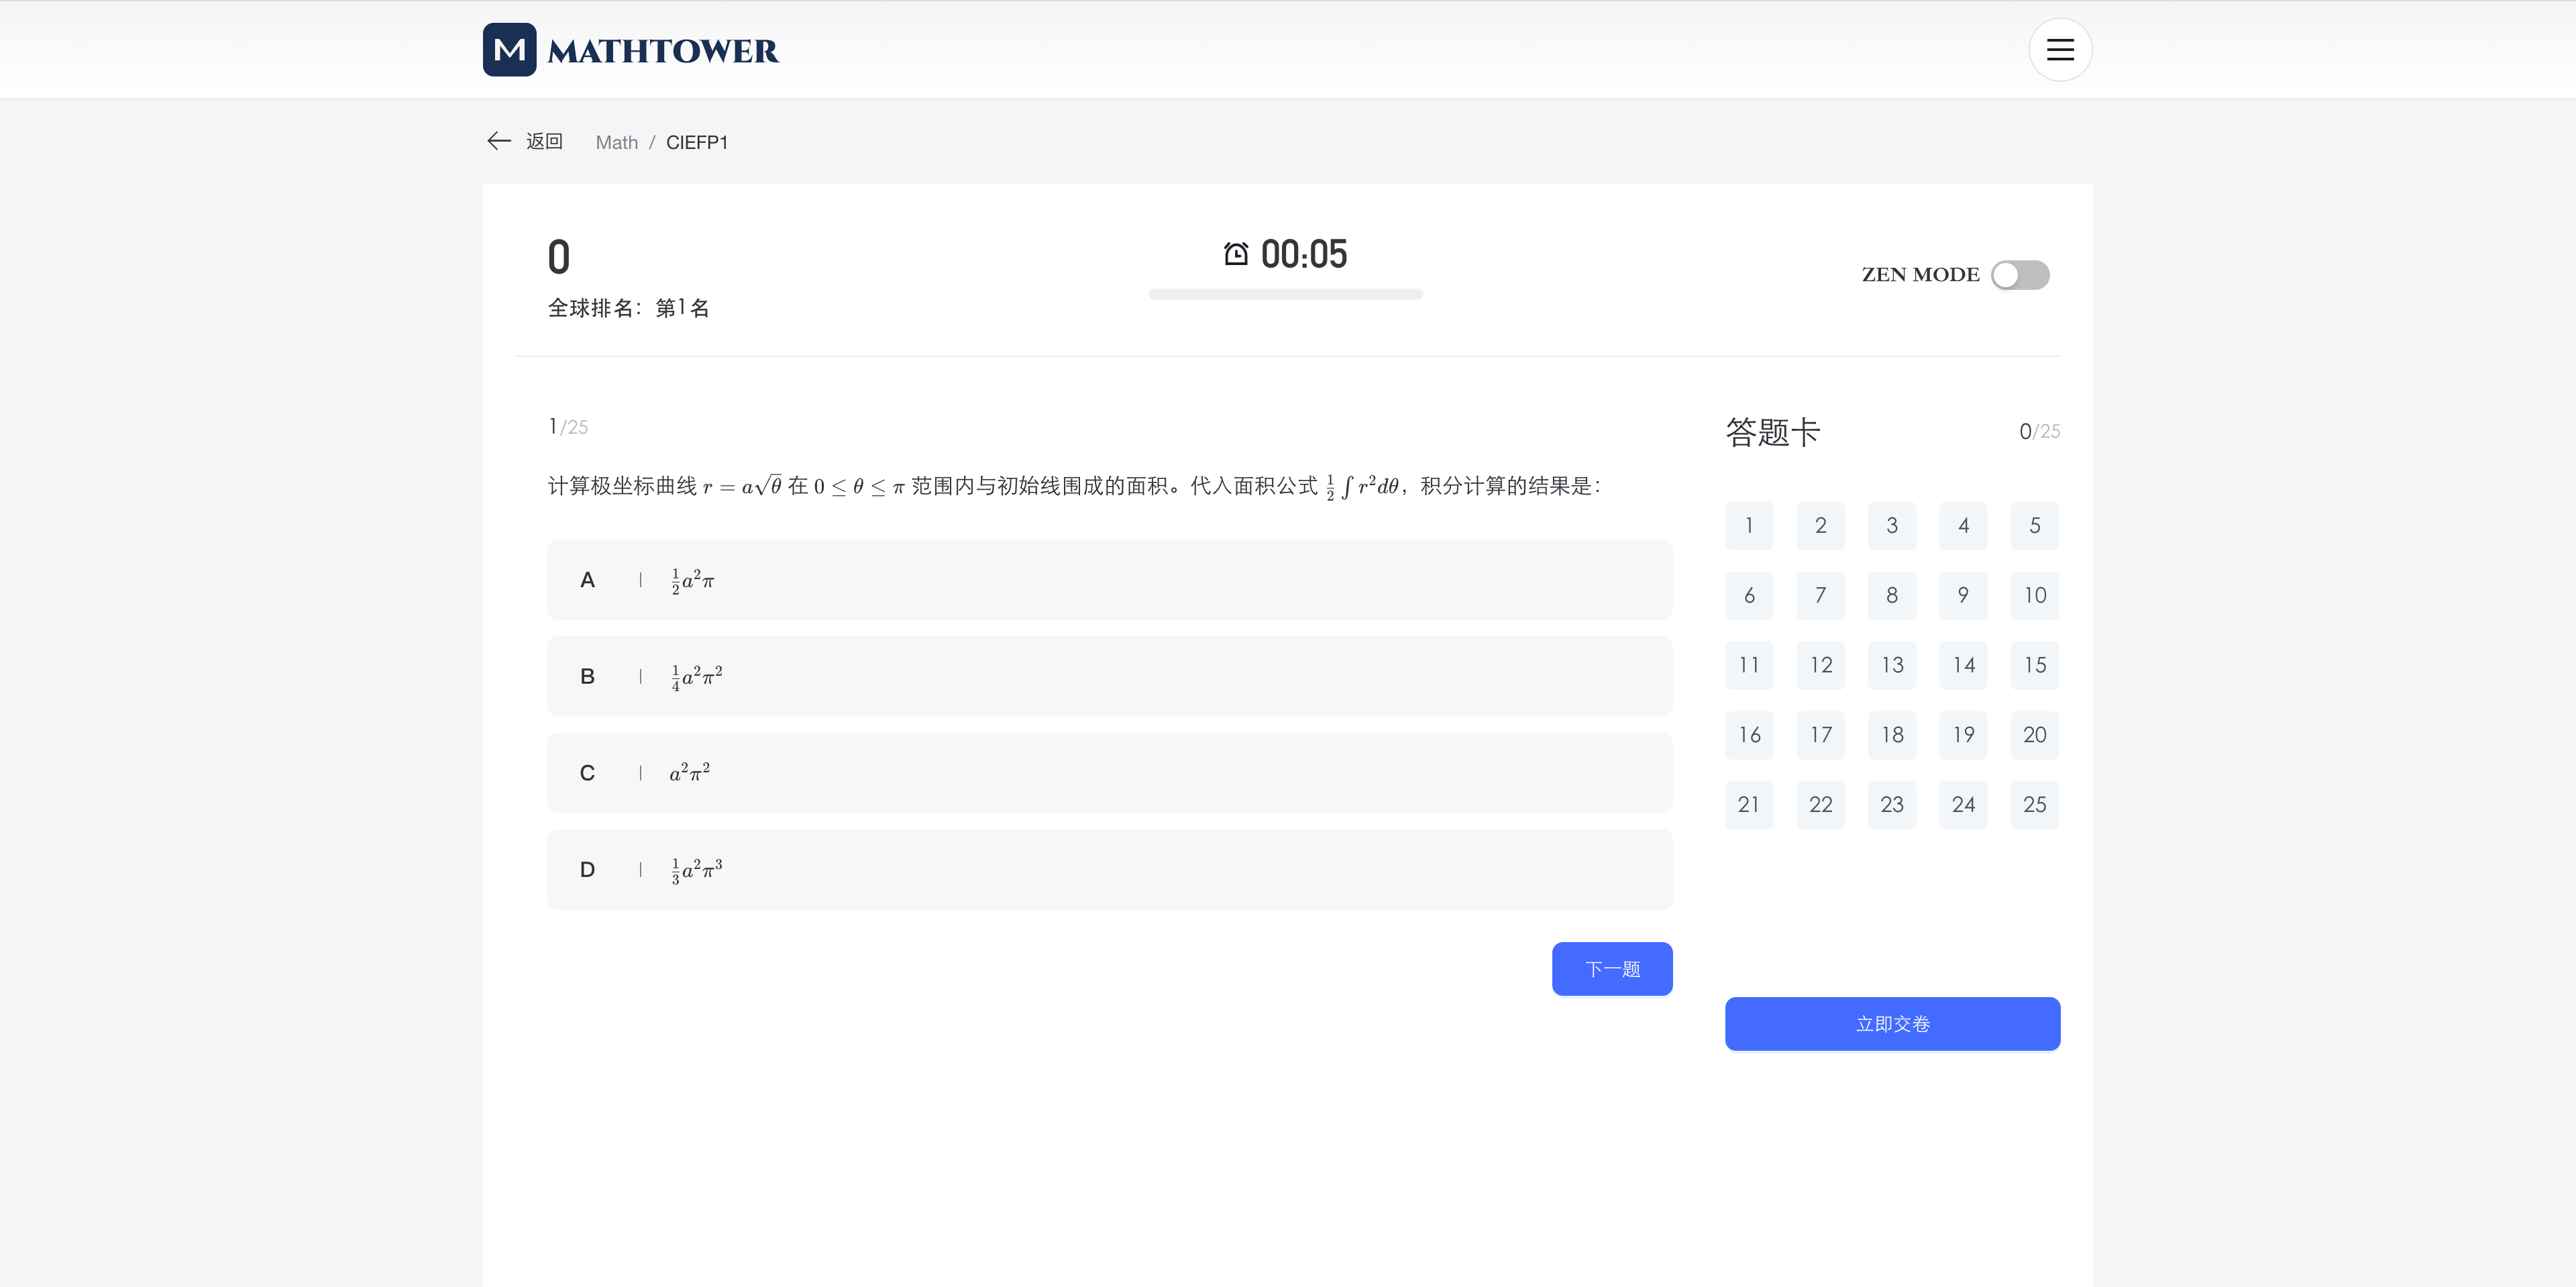Jump to question 8 in answer card
This screenshot has width=2576, height=1287.
[x=1892, y=596]
